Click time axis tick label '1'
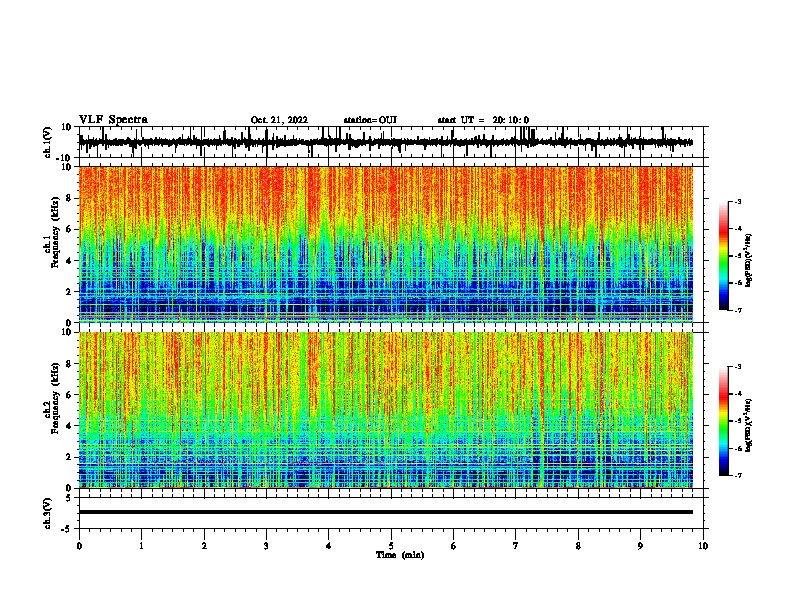Screen dimensions: 792x612 pos(141,546)
